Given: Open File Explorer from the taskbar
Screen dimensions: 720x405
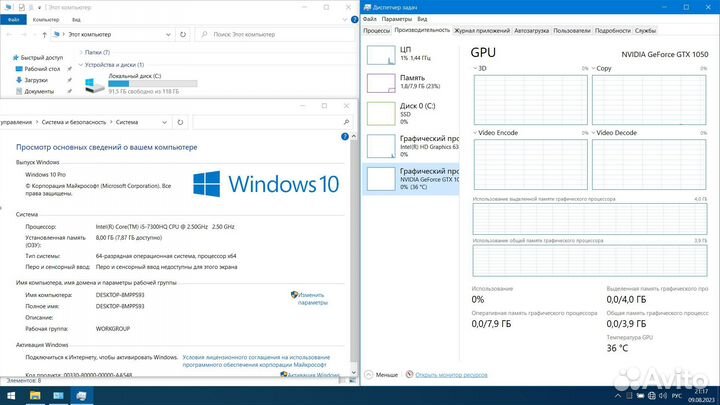Looking at the screenshot, I should (x=35, y=396).
